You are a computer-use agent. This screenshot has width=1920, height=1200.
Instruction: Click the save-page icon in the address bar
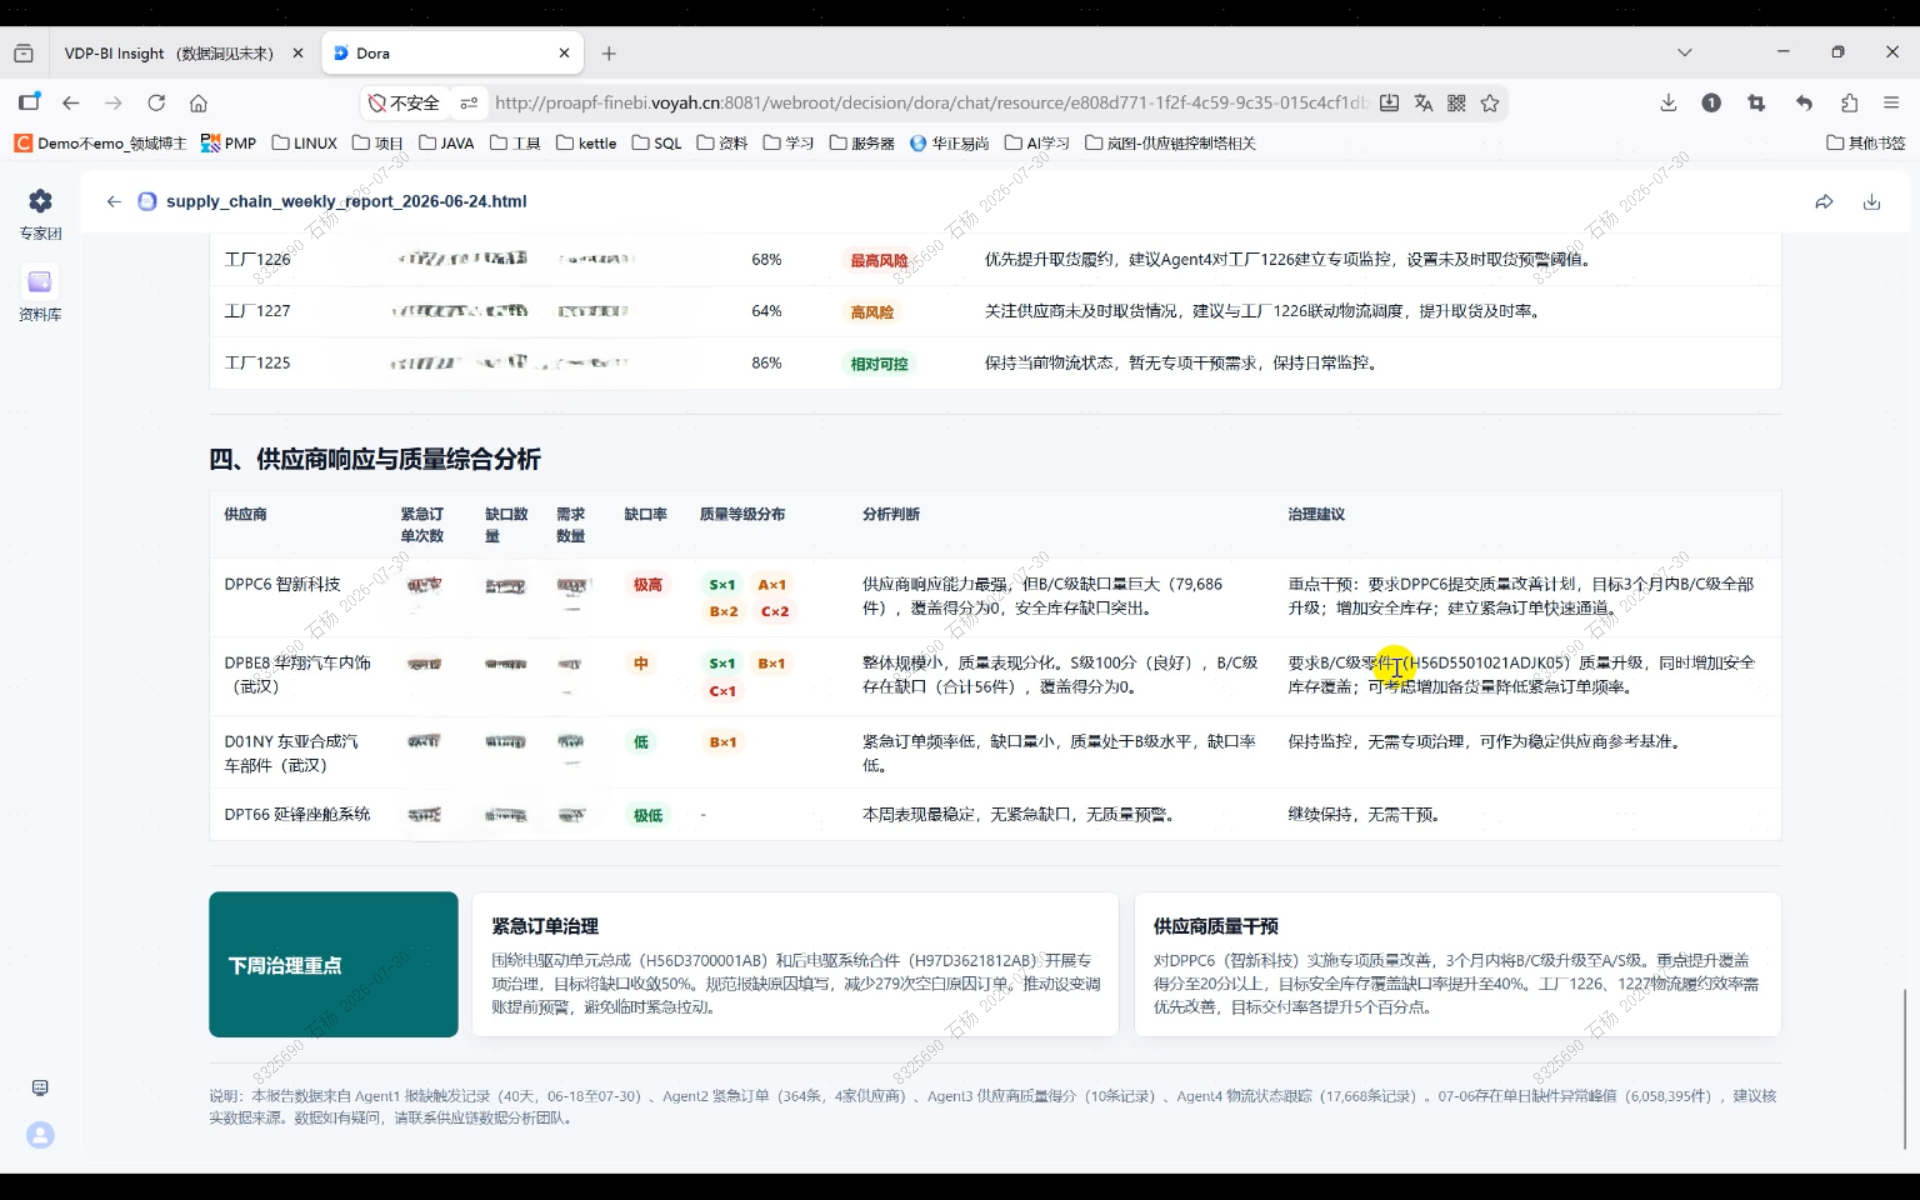click(x=1389, y=103)
